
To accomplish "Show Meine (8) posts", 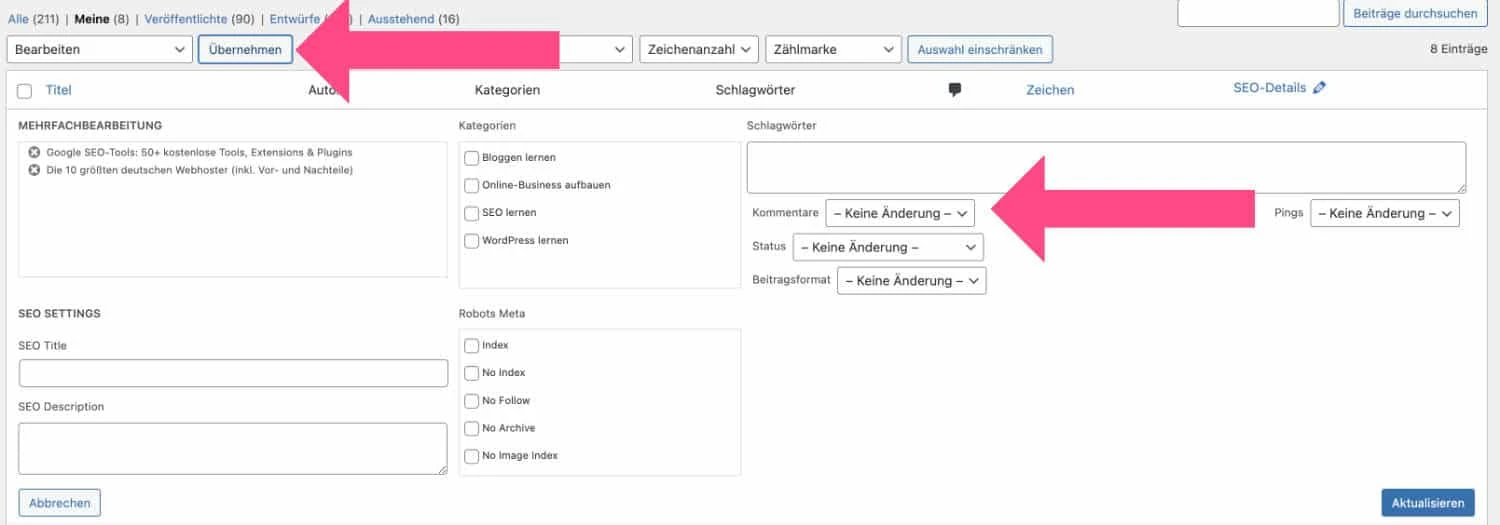I will pyautogui.click(x=100, y=19).
